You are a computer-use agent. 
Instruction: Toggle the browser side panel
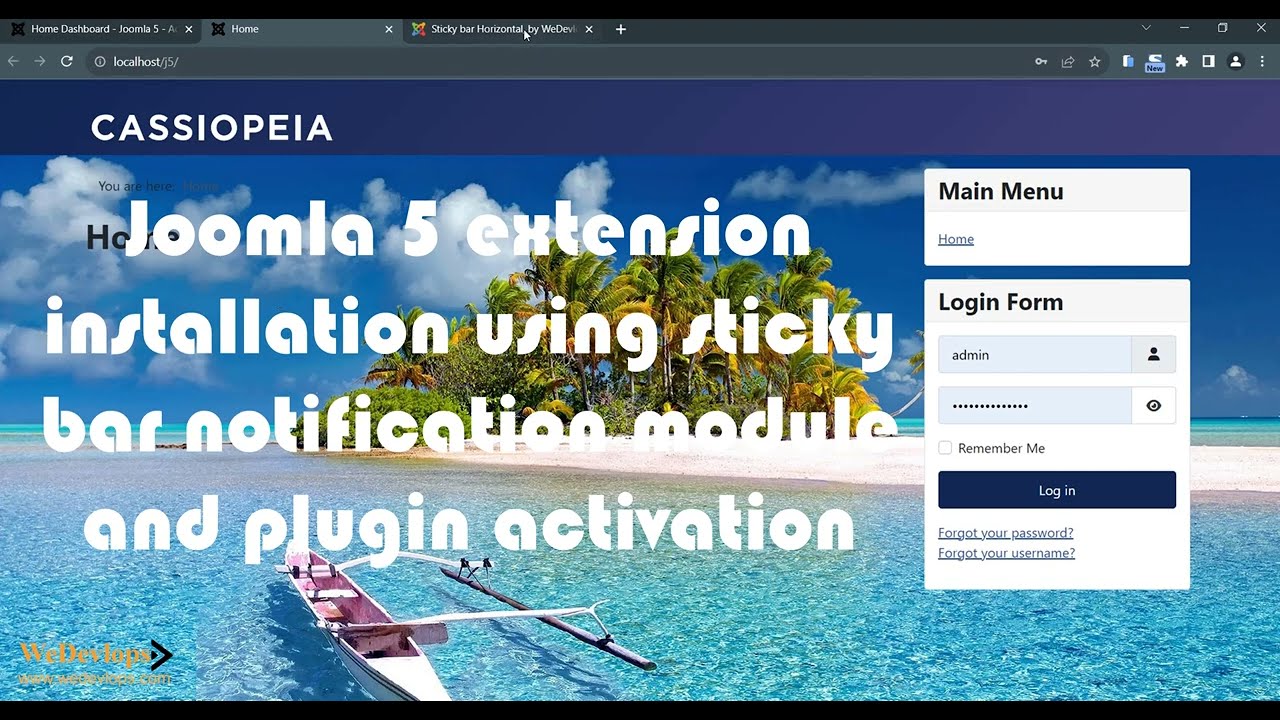tap(1208, 61)
